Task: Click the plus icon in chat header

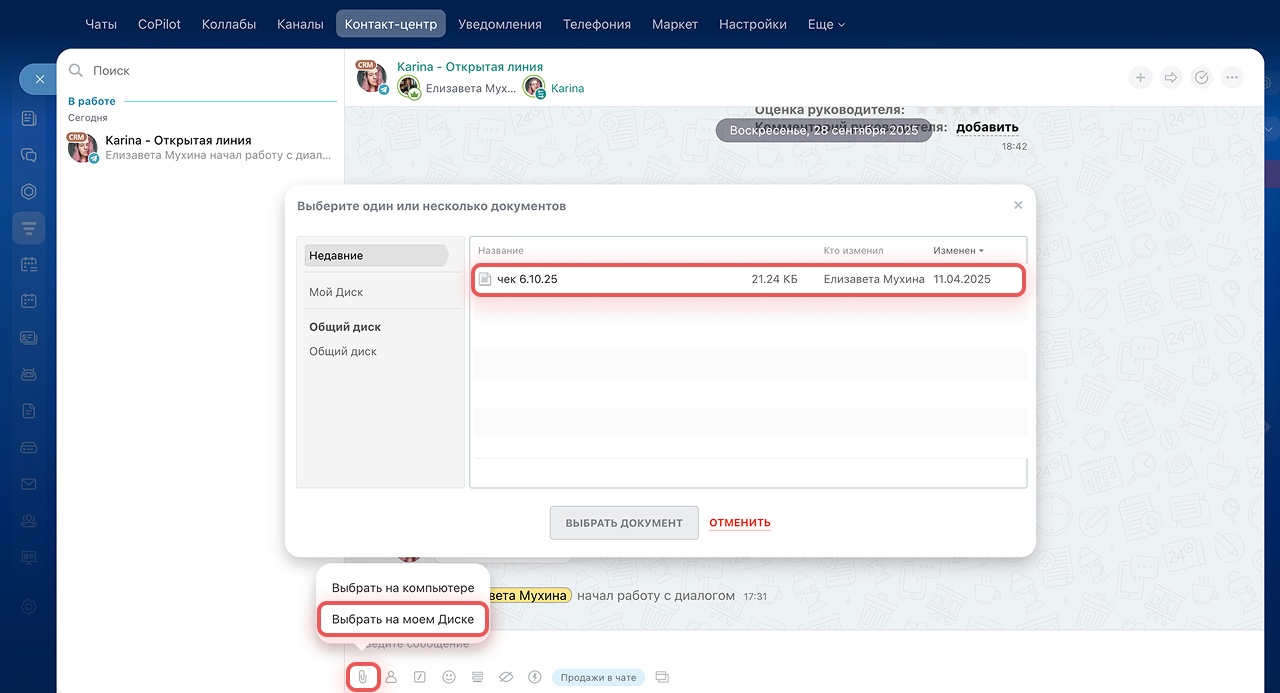Action: 1139,78
